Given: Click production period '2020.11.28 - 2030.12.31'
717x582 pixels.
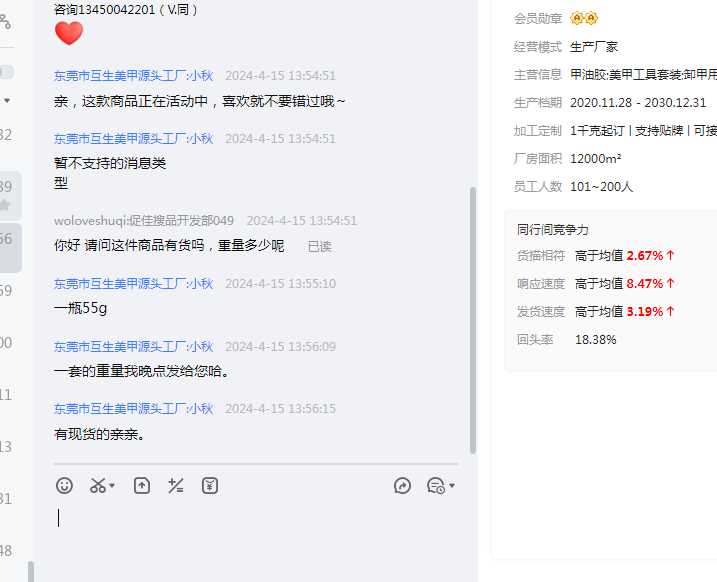Looking at the screenshot, I should (x=638, y=102).
